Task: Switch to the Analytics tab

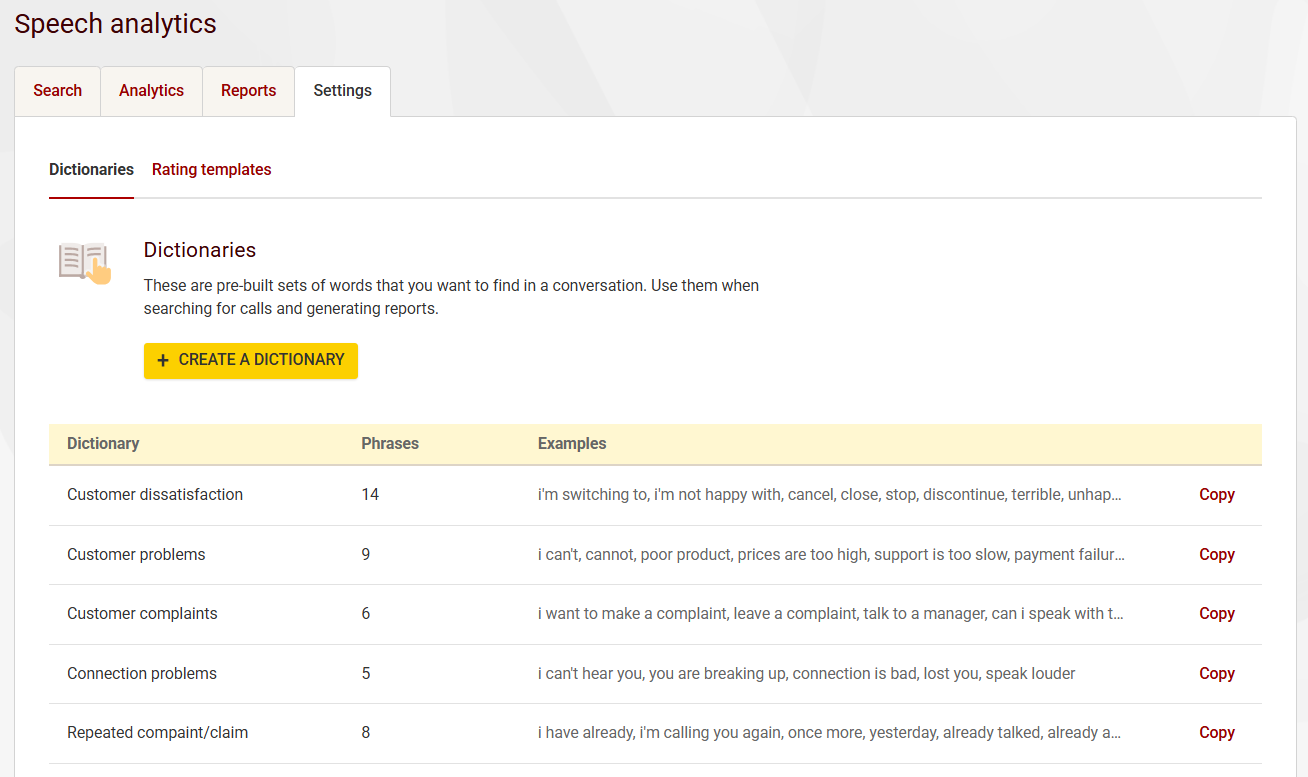Action: click(x=151, y=91)
